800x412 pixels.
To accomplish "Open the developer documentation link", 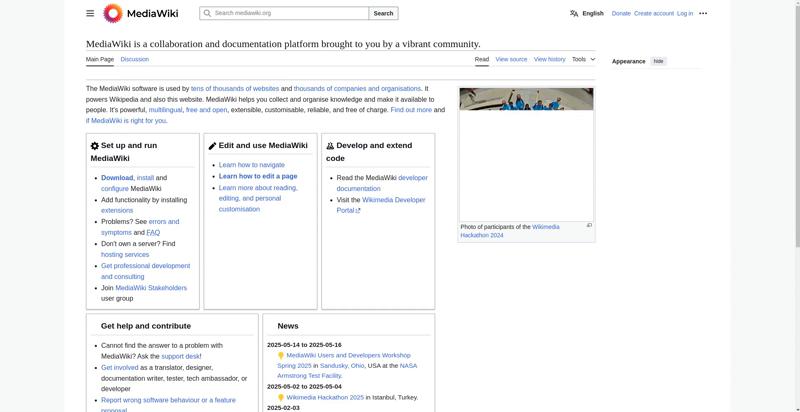I will 382,183.
